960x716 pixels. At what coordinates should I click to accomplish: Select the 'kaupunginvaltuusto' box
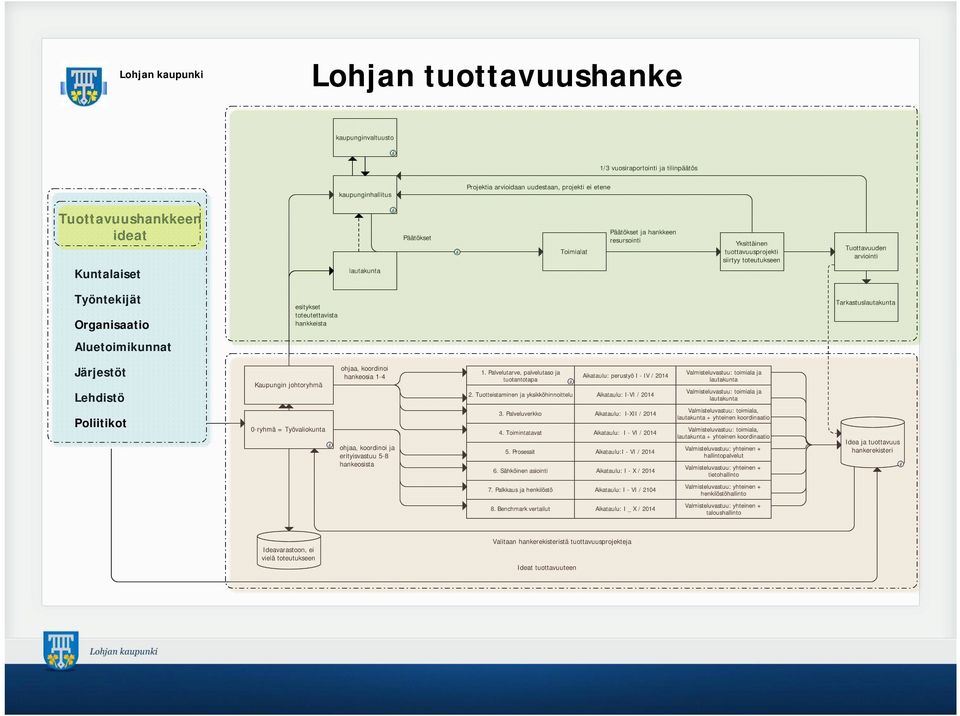coord(365,138)
